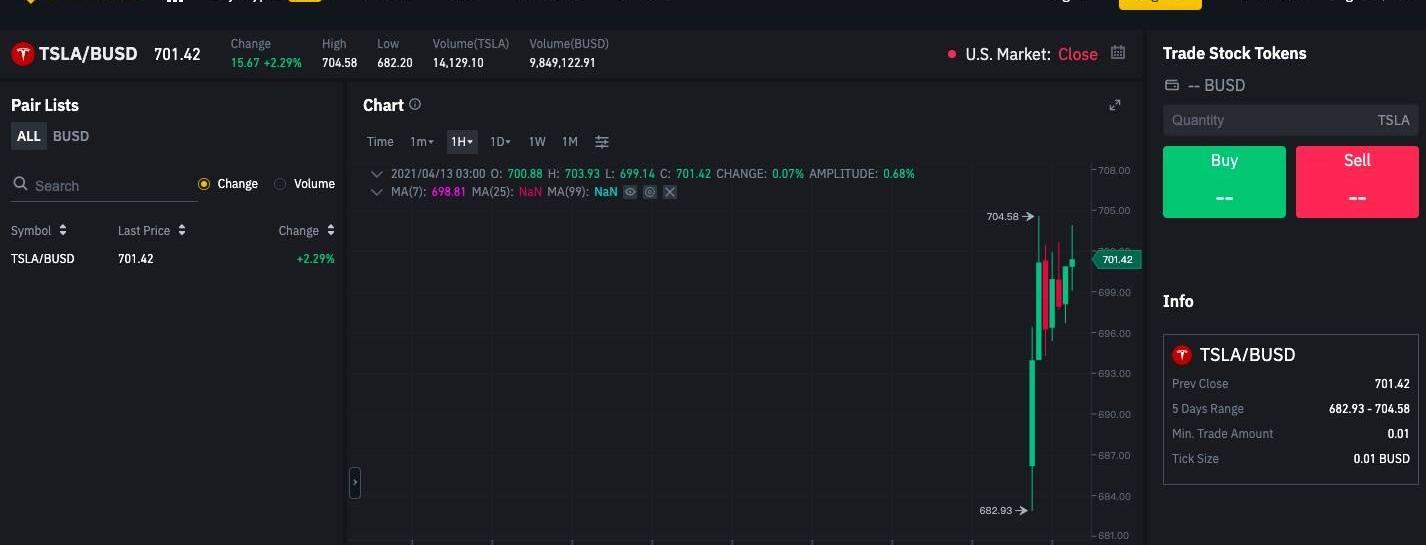The height and width of the screenshot is (545, 1426).
Task: Select the 1W chart interval
Action: 537,142
